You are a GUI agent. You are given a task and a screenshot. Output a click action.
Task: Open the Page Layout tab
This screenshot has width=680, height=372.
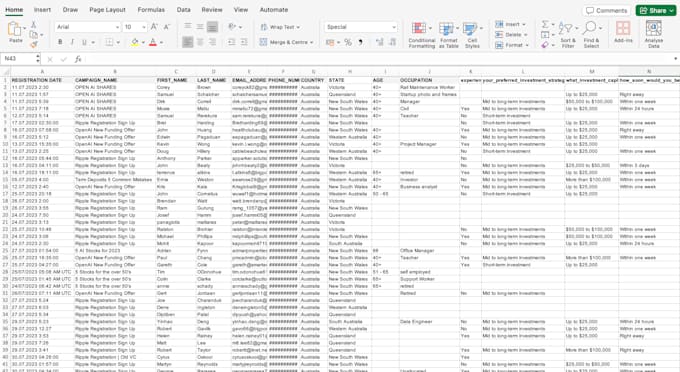107,10
